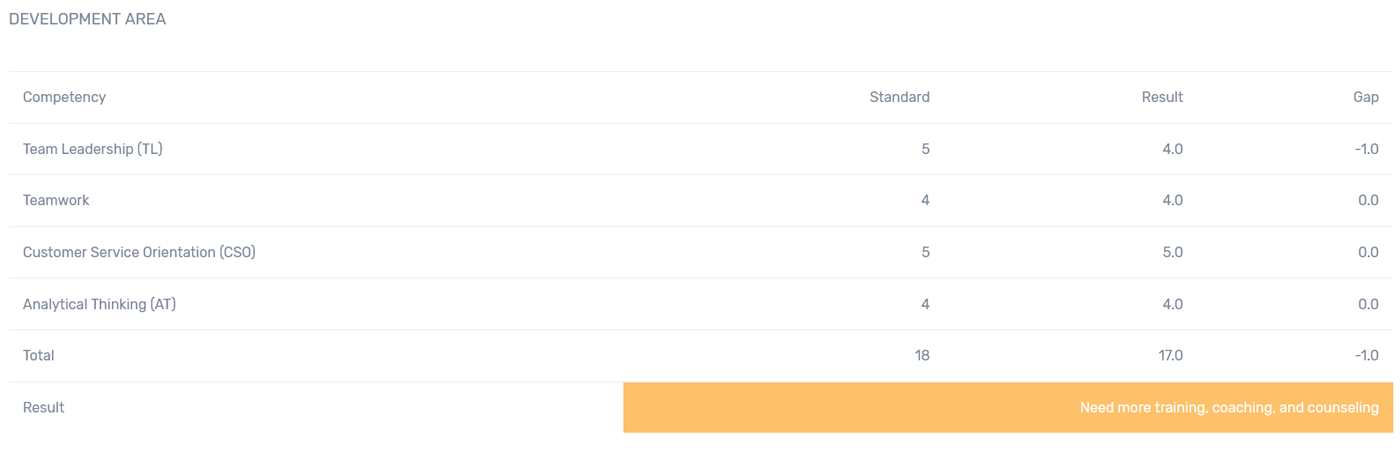Select the Teamwork competency label
Screen dimensions: 1400x450
click(56, 200)
